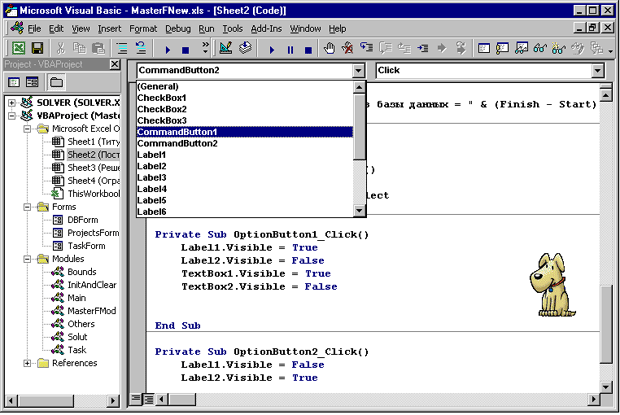
Task: Open the Locals Window from toolbar
Action: click(x=484, y=48)
